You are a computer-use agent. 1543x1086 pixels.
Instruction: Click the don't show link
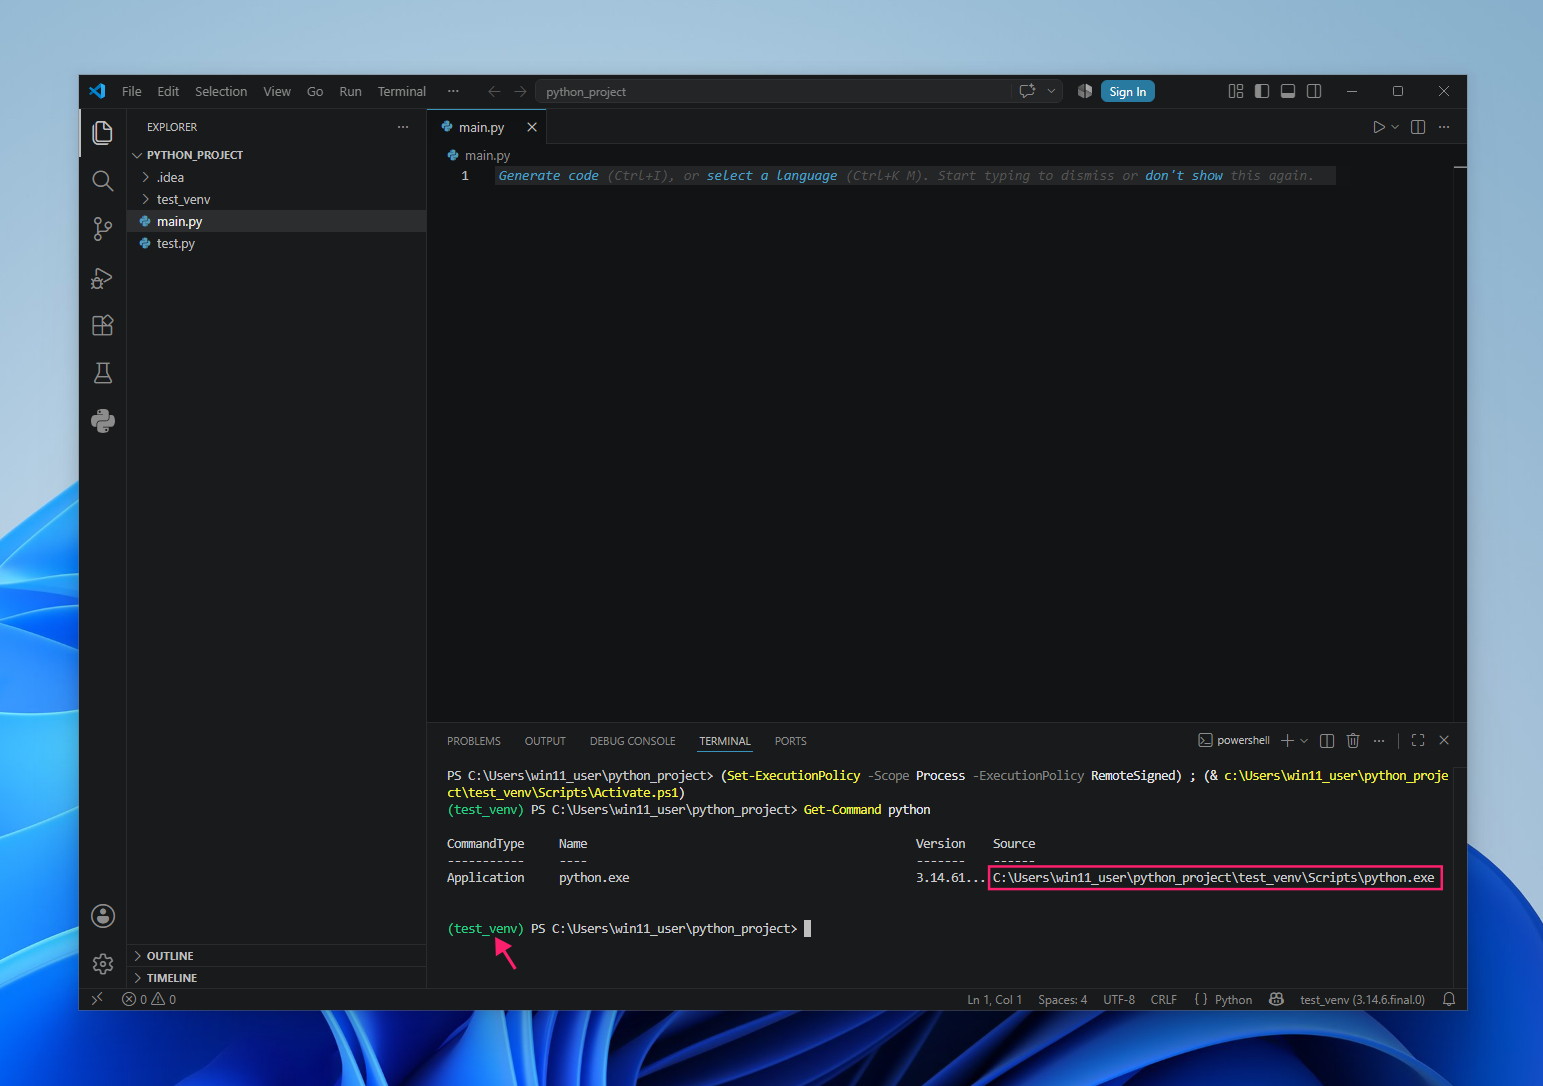click(x=1184, y=176)
